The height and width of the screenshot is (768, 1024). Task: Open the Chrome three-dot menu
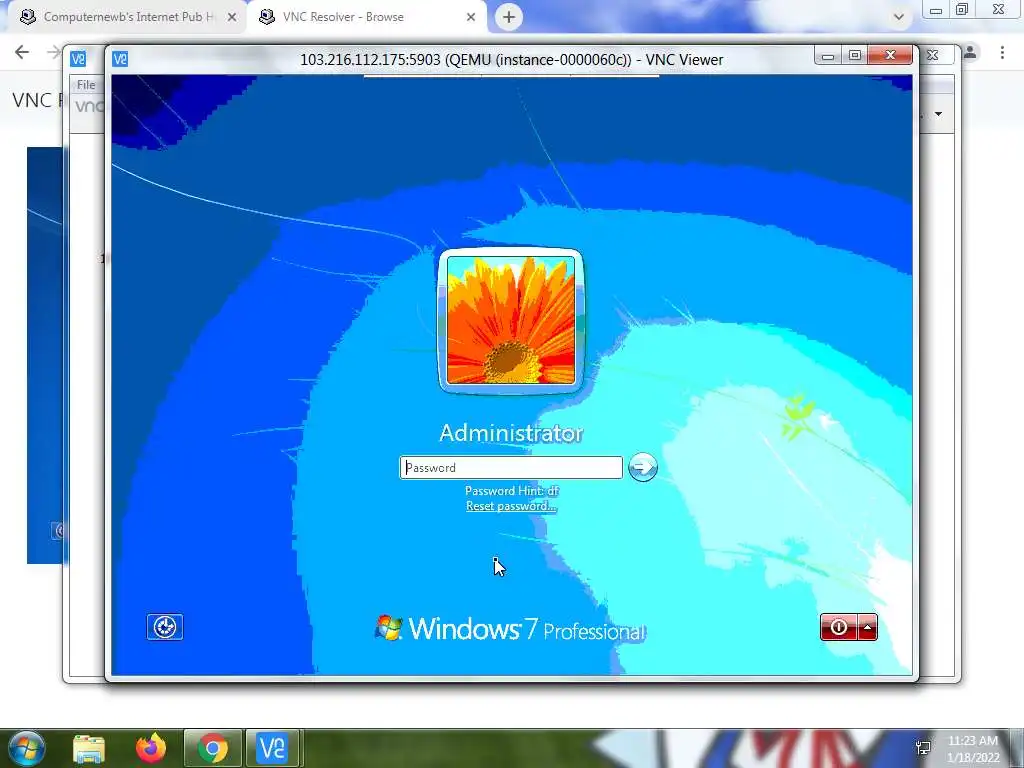(1002, 52)
